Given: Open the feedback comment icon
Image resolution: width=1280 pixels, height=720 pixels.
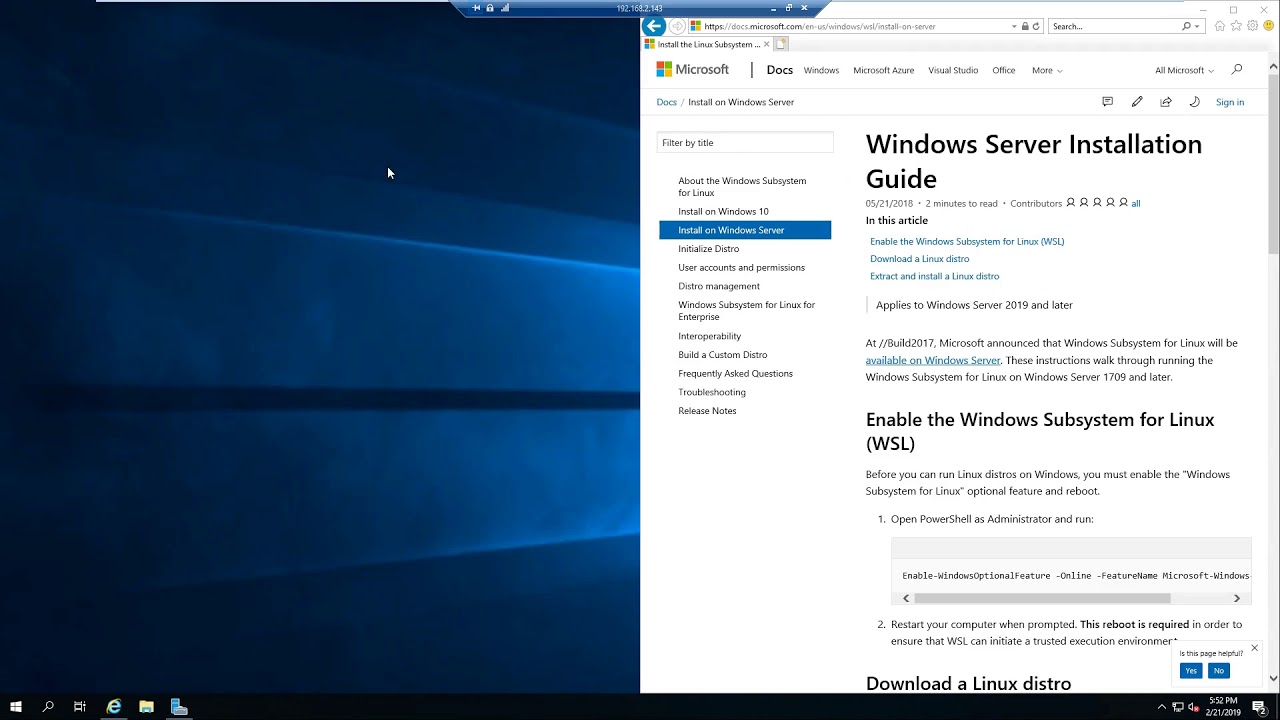Looking at the screenshot, I should 1107,102.
